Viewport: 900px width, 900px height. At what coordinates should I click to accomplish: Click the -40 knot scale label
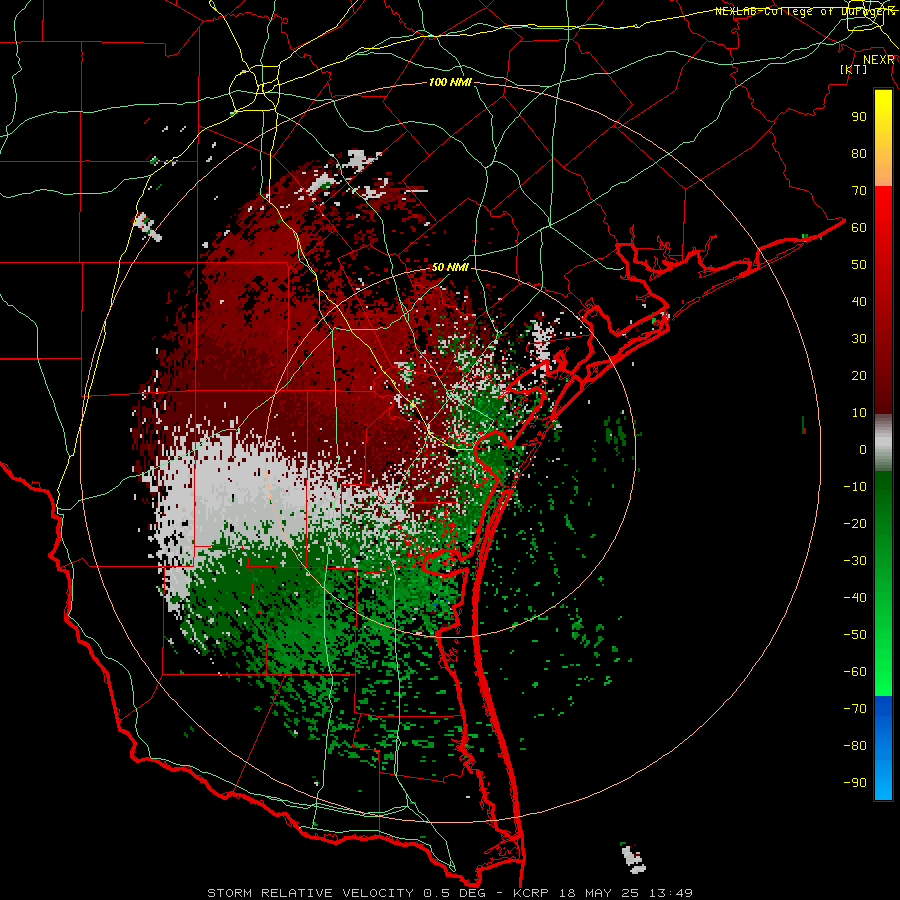pos(855,598)
